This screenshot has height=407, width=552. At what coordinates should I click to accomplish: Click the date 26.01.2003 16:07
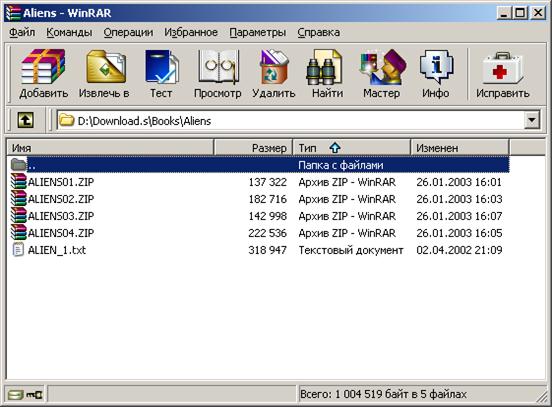(x=459, y=216)
